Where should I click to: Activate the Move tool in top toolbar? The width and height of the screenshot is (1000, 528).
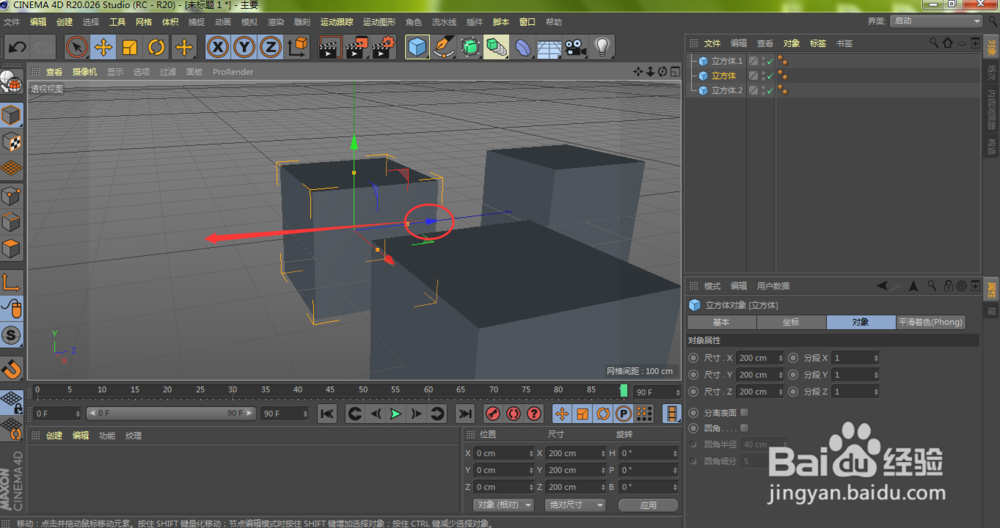(x=103, y=47)
